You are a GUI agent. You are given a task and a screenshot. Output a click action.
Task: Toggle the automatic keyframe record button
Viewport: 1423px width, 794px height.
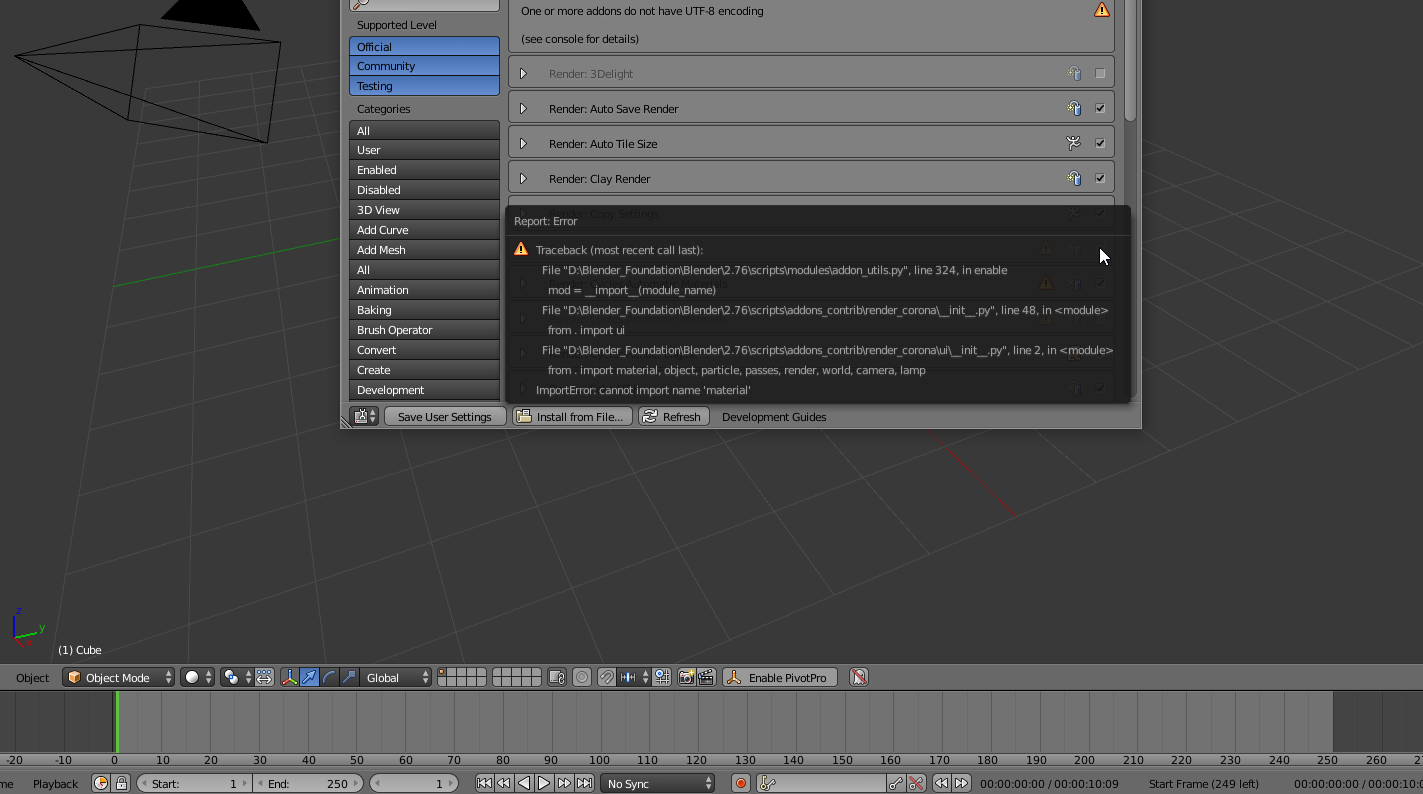(x=741, y=783)
